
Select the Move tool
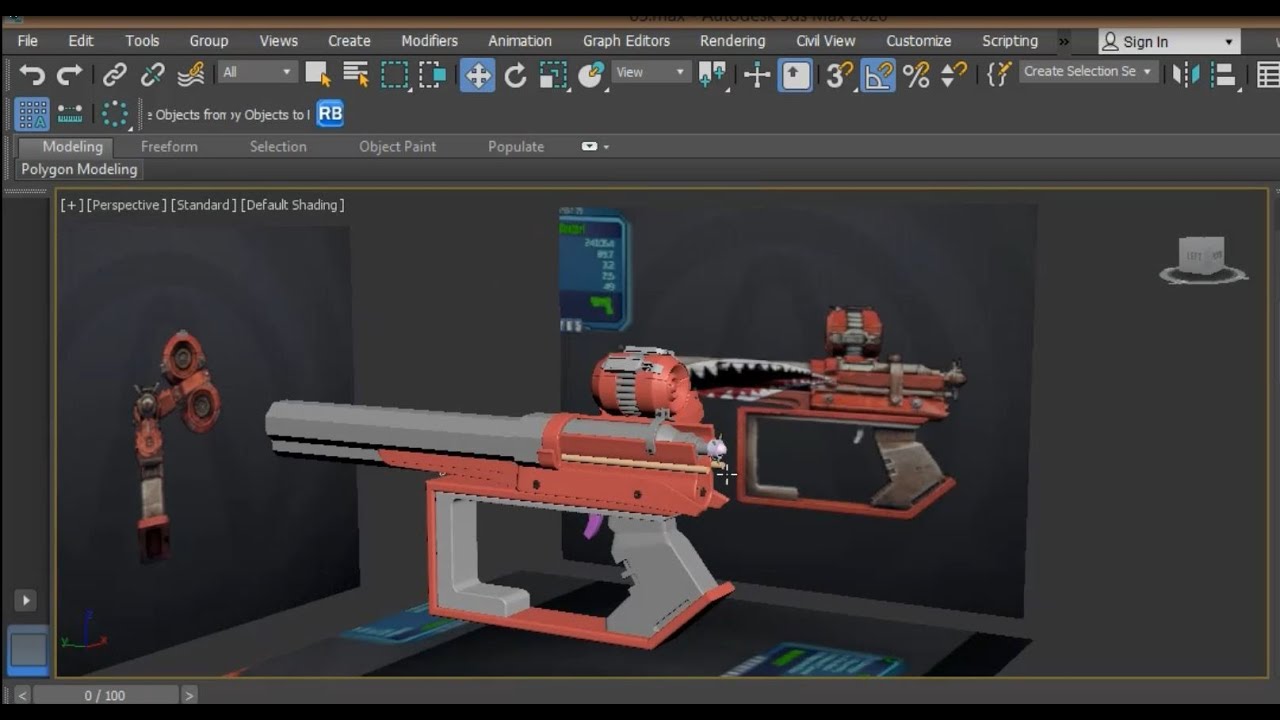click(x=477, y=74)
